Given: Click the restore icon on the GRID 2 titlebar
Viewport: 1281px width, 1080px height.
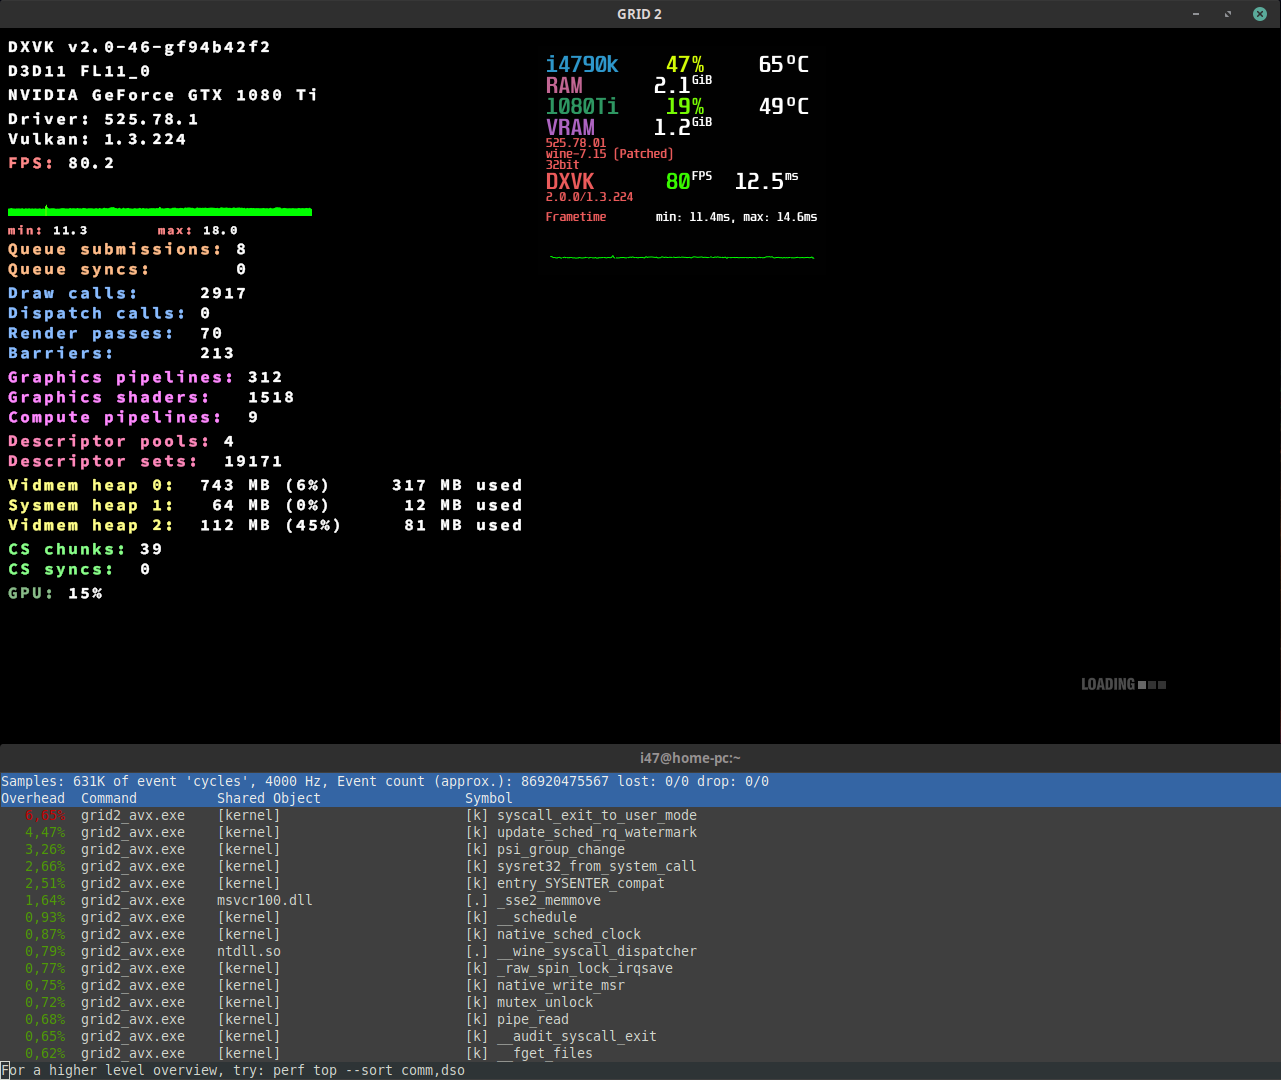Looking at the screenshot, I should pos(1227,14).
